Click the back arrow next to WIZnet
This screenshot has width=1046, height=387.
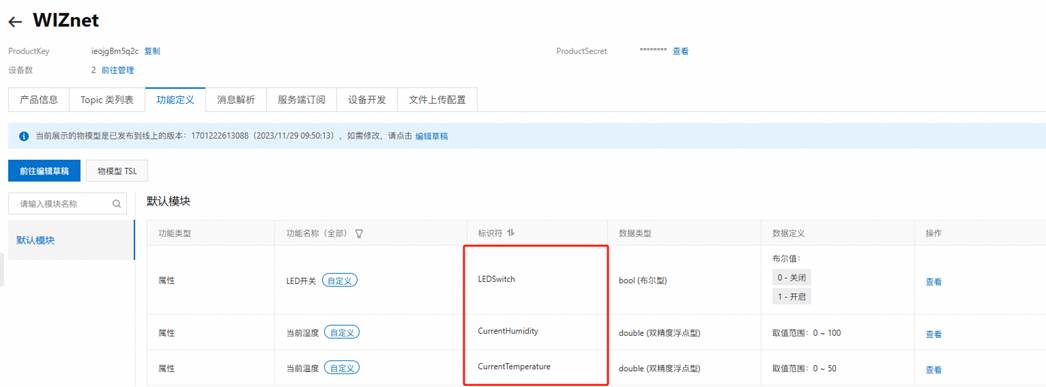[x=15, y=22]
